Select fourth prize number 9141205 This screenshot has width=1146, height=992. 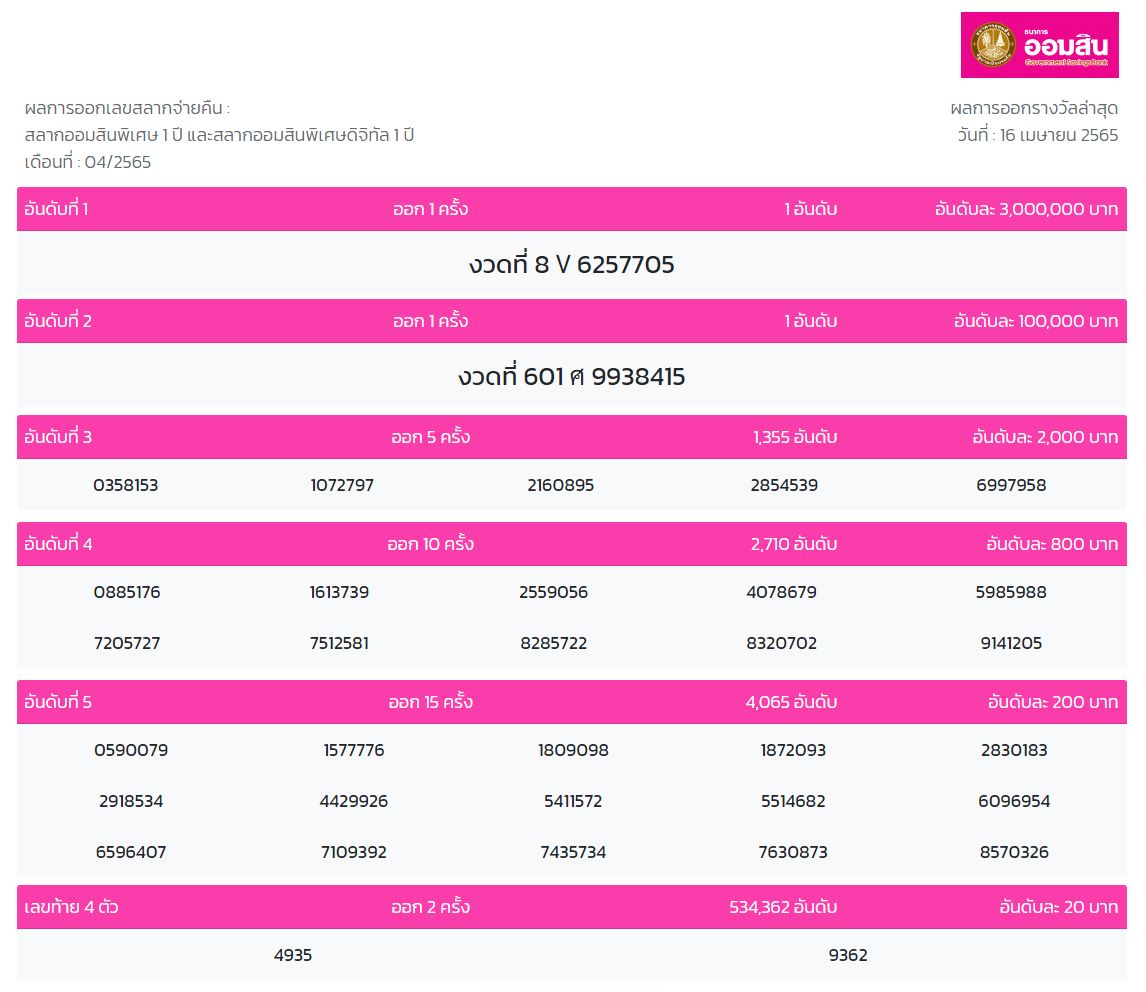pyautogui.click(x=1012, y=643)
